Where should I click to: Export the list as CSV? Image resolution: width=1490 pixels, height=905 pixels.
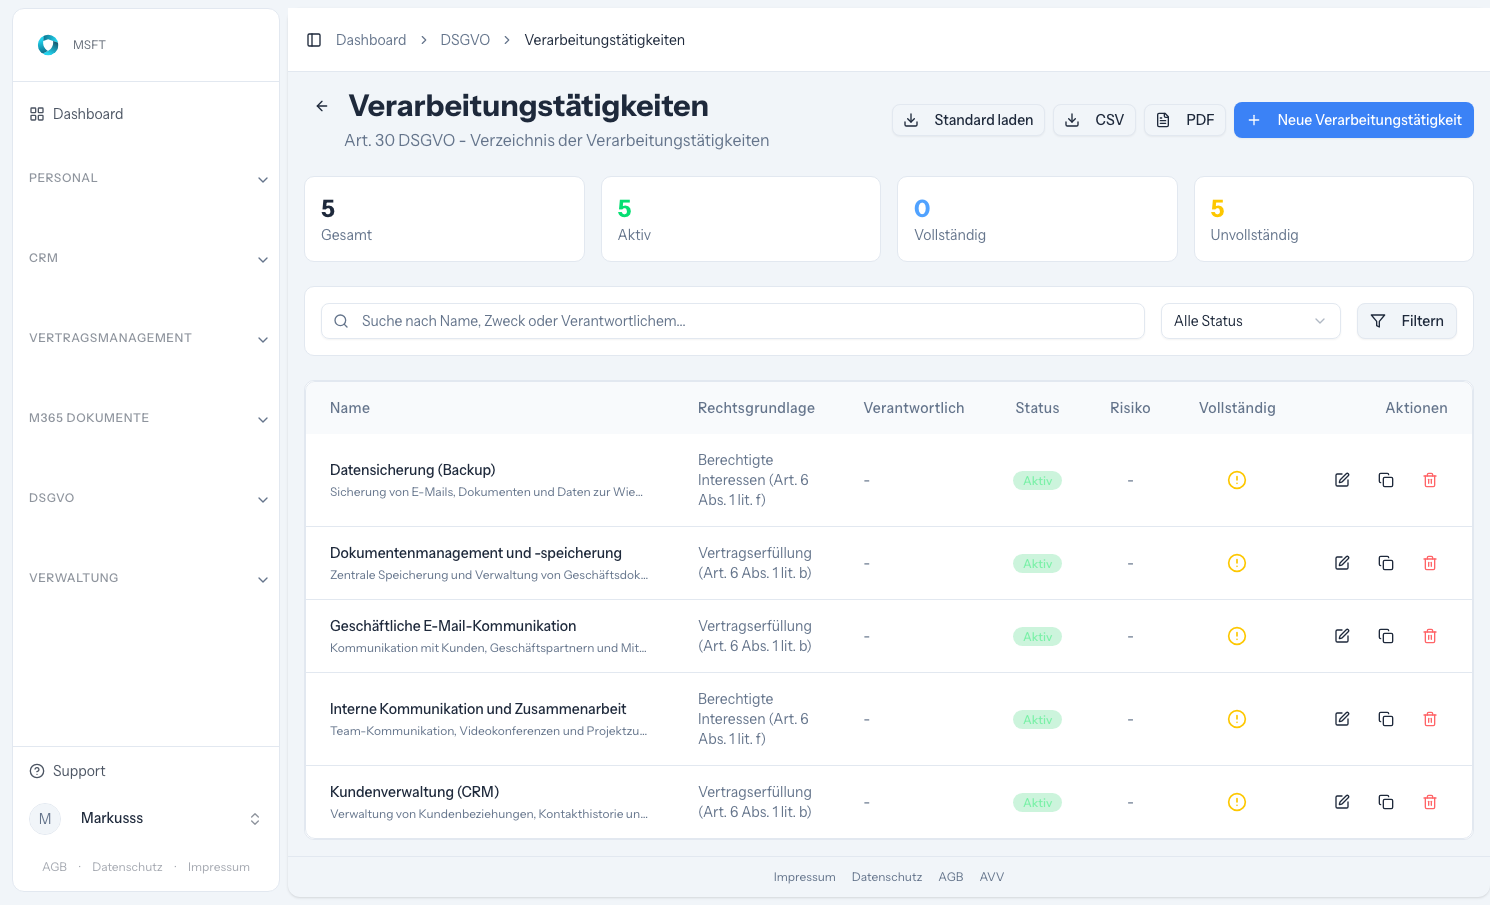coord(1094,120)
